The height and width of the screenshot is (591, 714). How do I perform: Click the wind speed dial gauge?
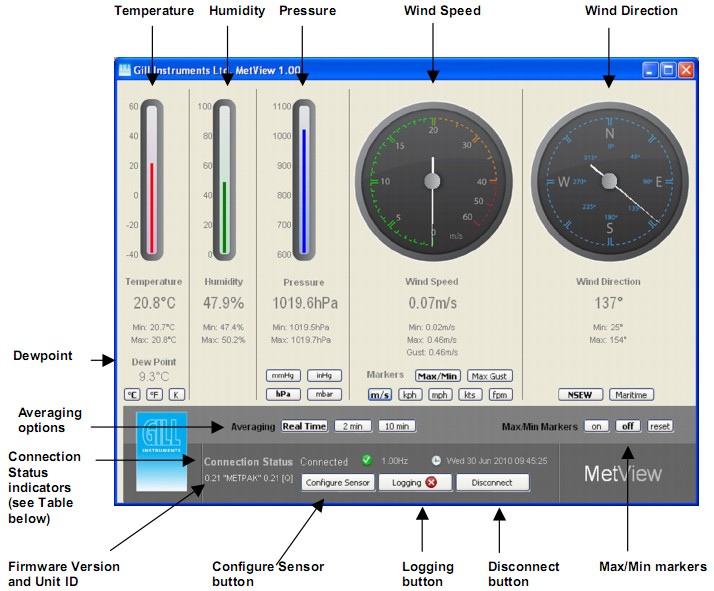pos(432,180)
